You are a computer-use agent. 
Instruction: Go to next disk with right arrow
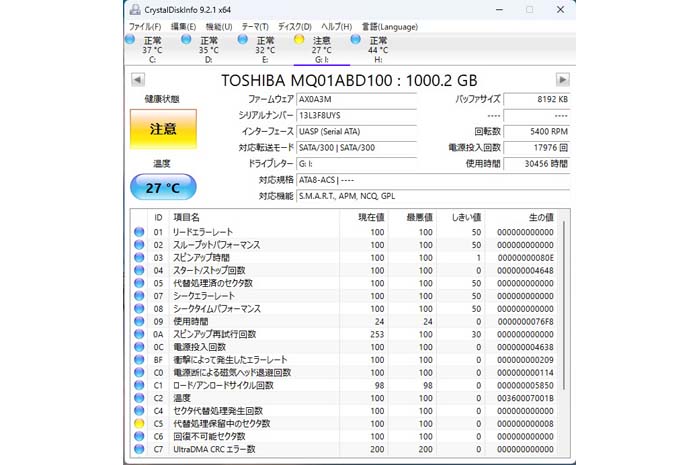click(562, 80)
